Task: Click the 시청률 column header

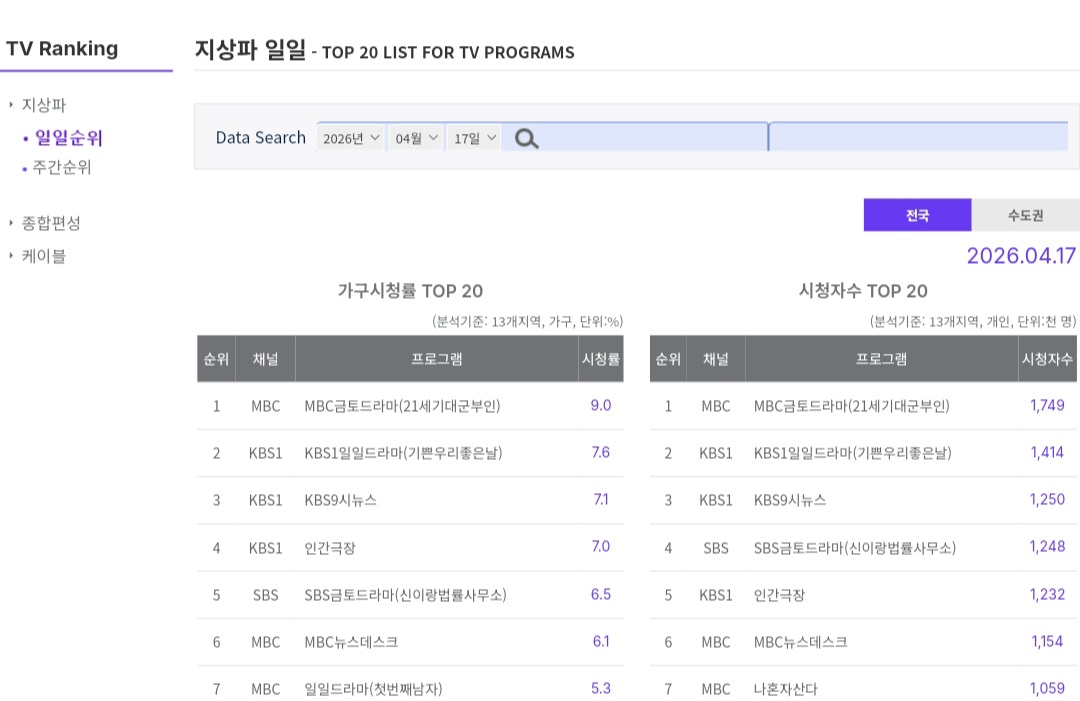Action: click(601, 359)
